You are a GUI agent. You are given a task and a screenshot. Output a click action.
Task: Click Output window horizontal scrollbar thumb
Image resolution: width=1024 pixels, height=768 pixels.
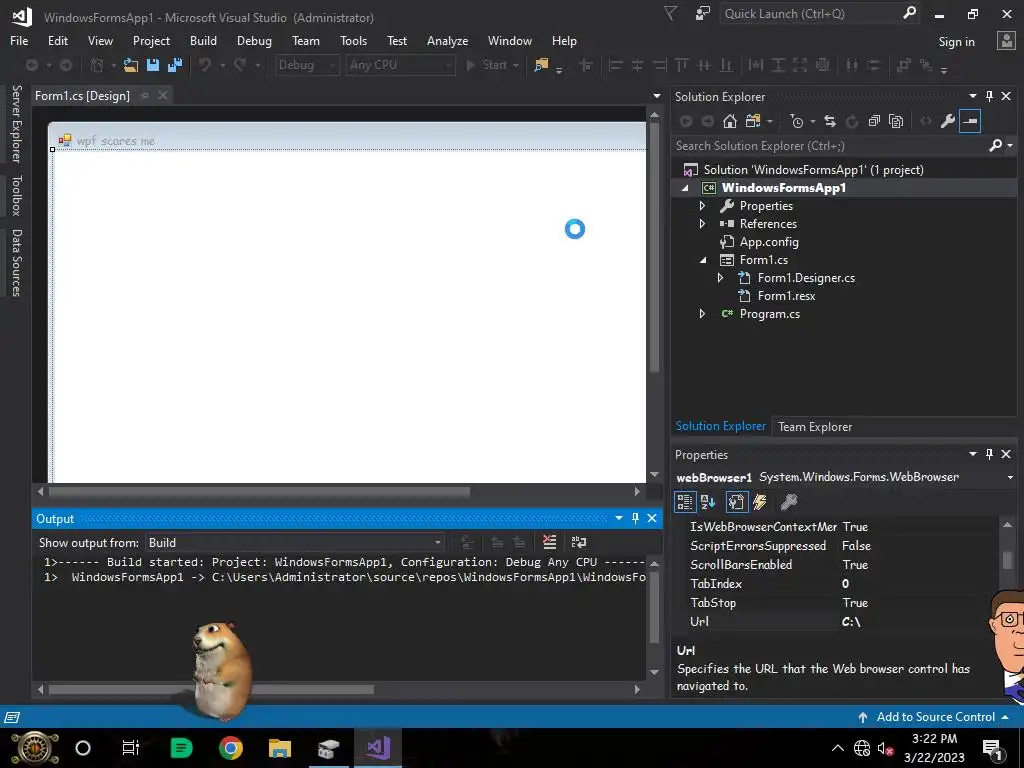pos(211,690)
